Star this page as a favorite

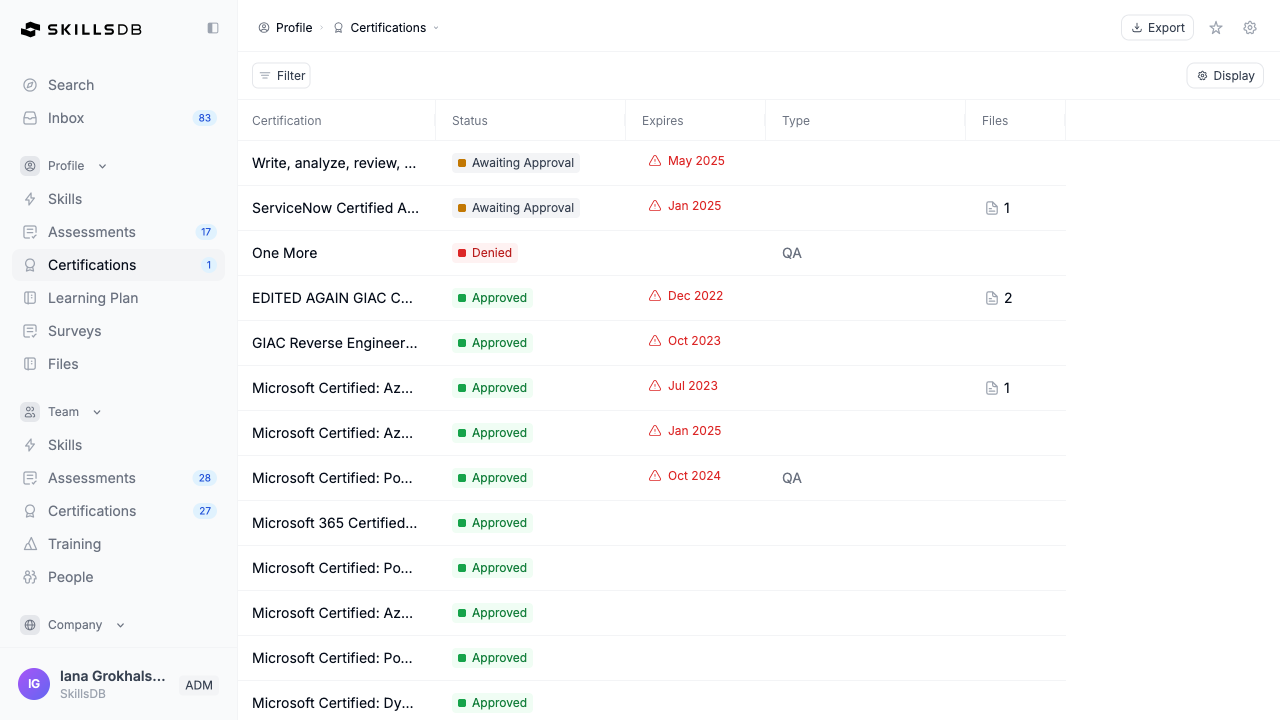[1216, 28]
